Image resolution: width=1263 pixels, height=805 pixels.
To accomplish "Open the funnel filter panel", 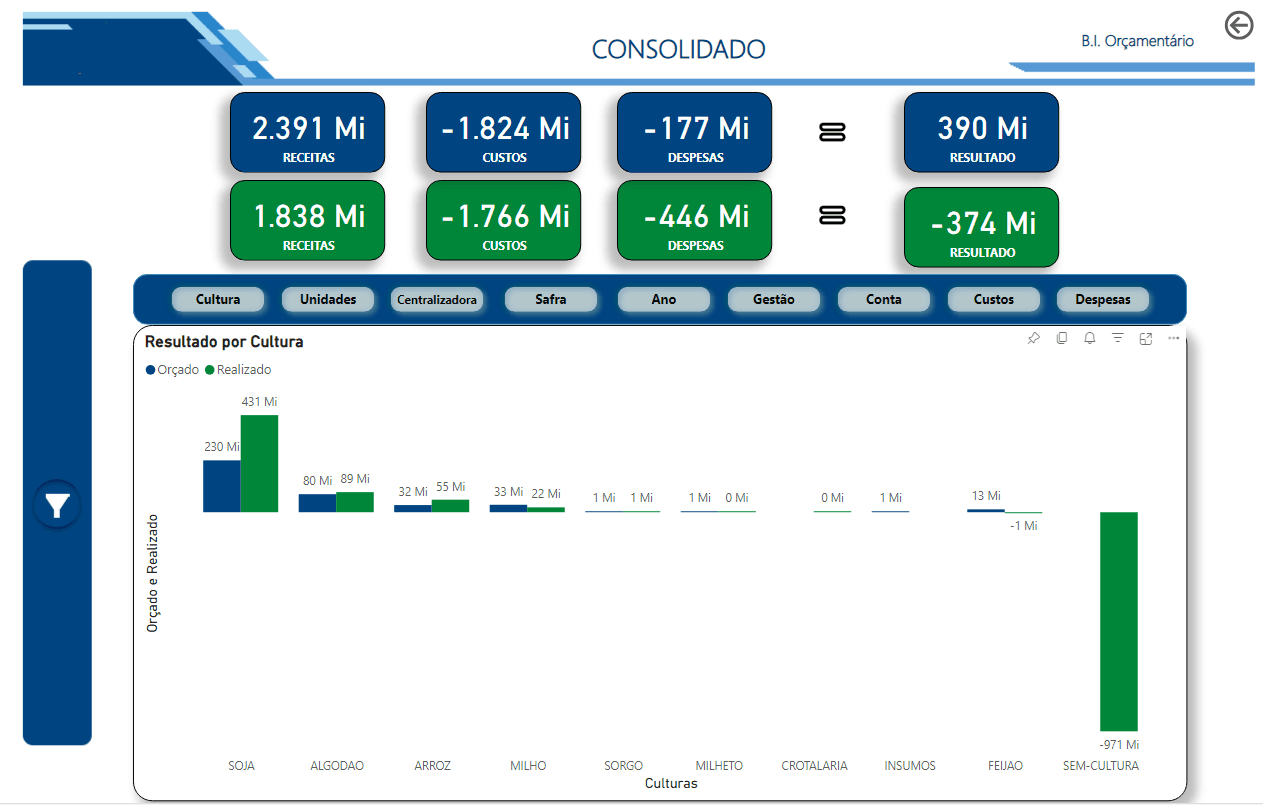I will coord(57,505).
